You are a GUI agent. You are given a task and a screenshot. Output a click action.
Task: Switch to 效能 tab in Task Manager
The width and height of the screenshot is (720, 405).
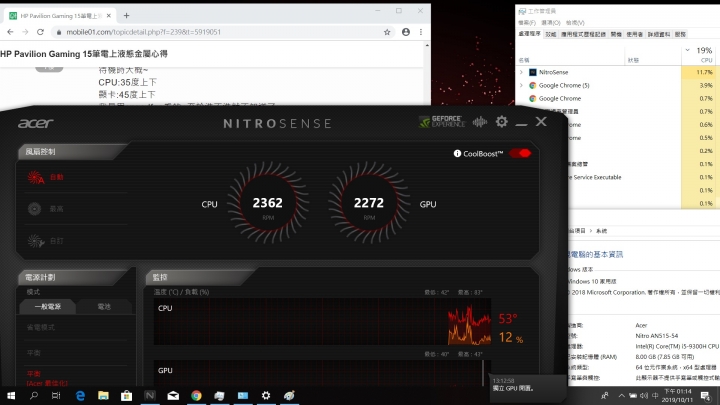[x=551, y=34]
